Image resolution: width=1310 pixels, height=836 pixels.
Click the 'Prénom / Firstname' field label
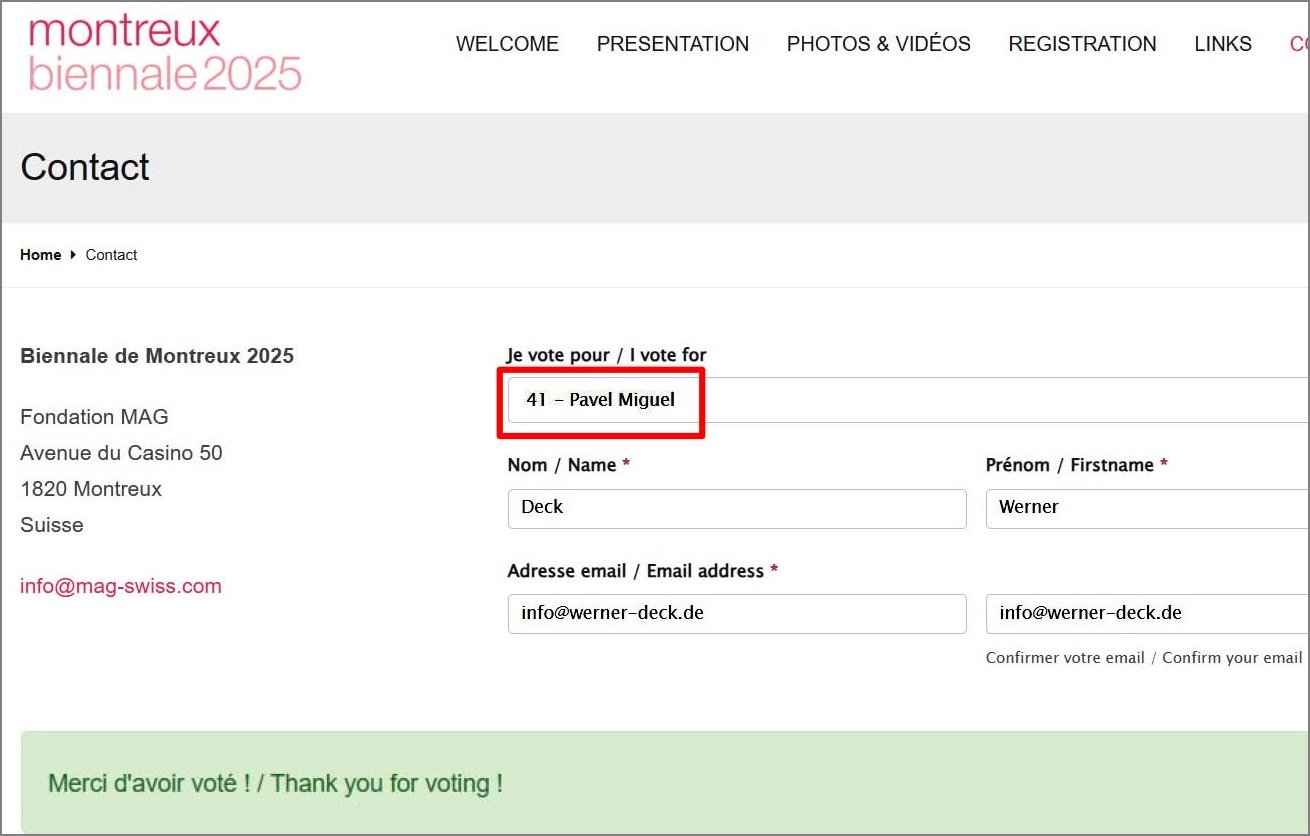point(1076,465)
